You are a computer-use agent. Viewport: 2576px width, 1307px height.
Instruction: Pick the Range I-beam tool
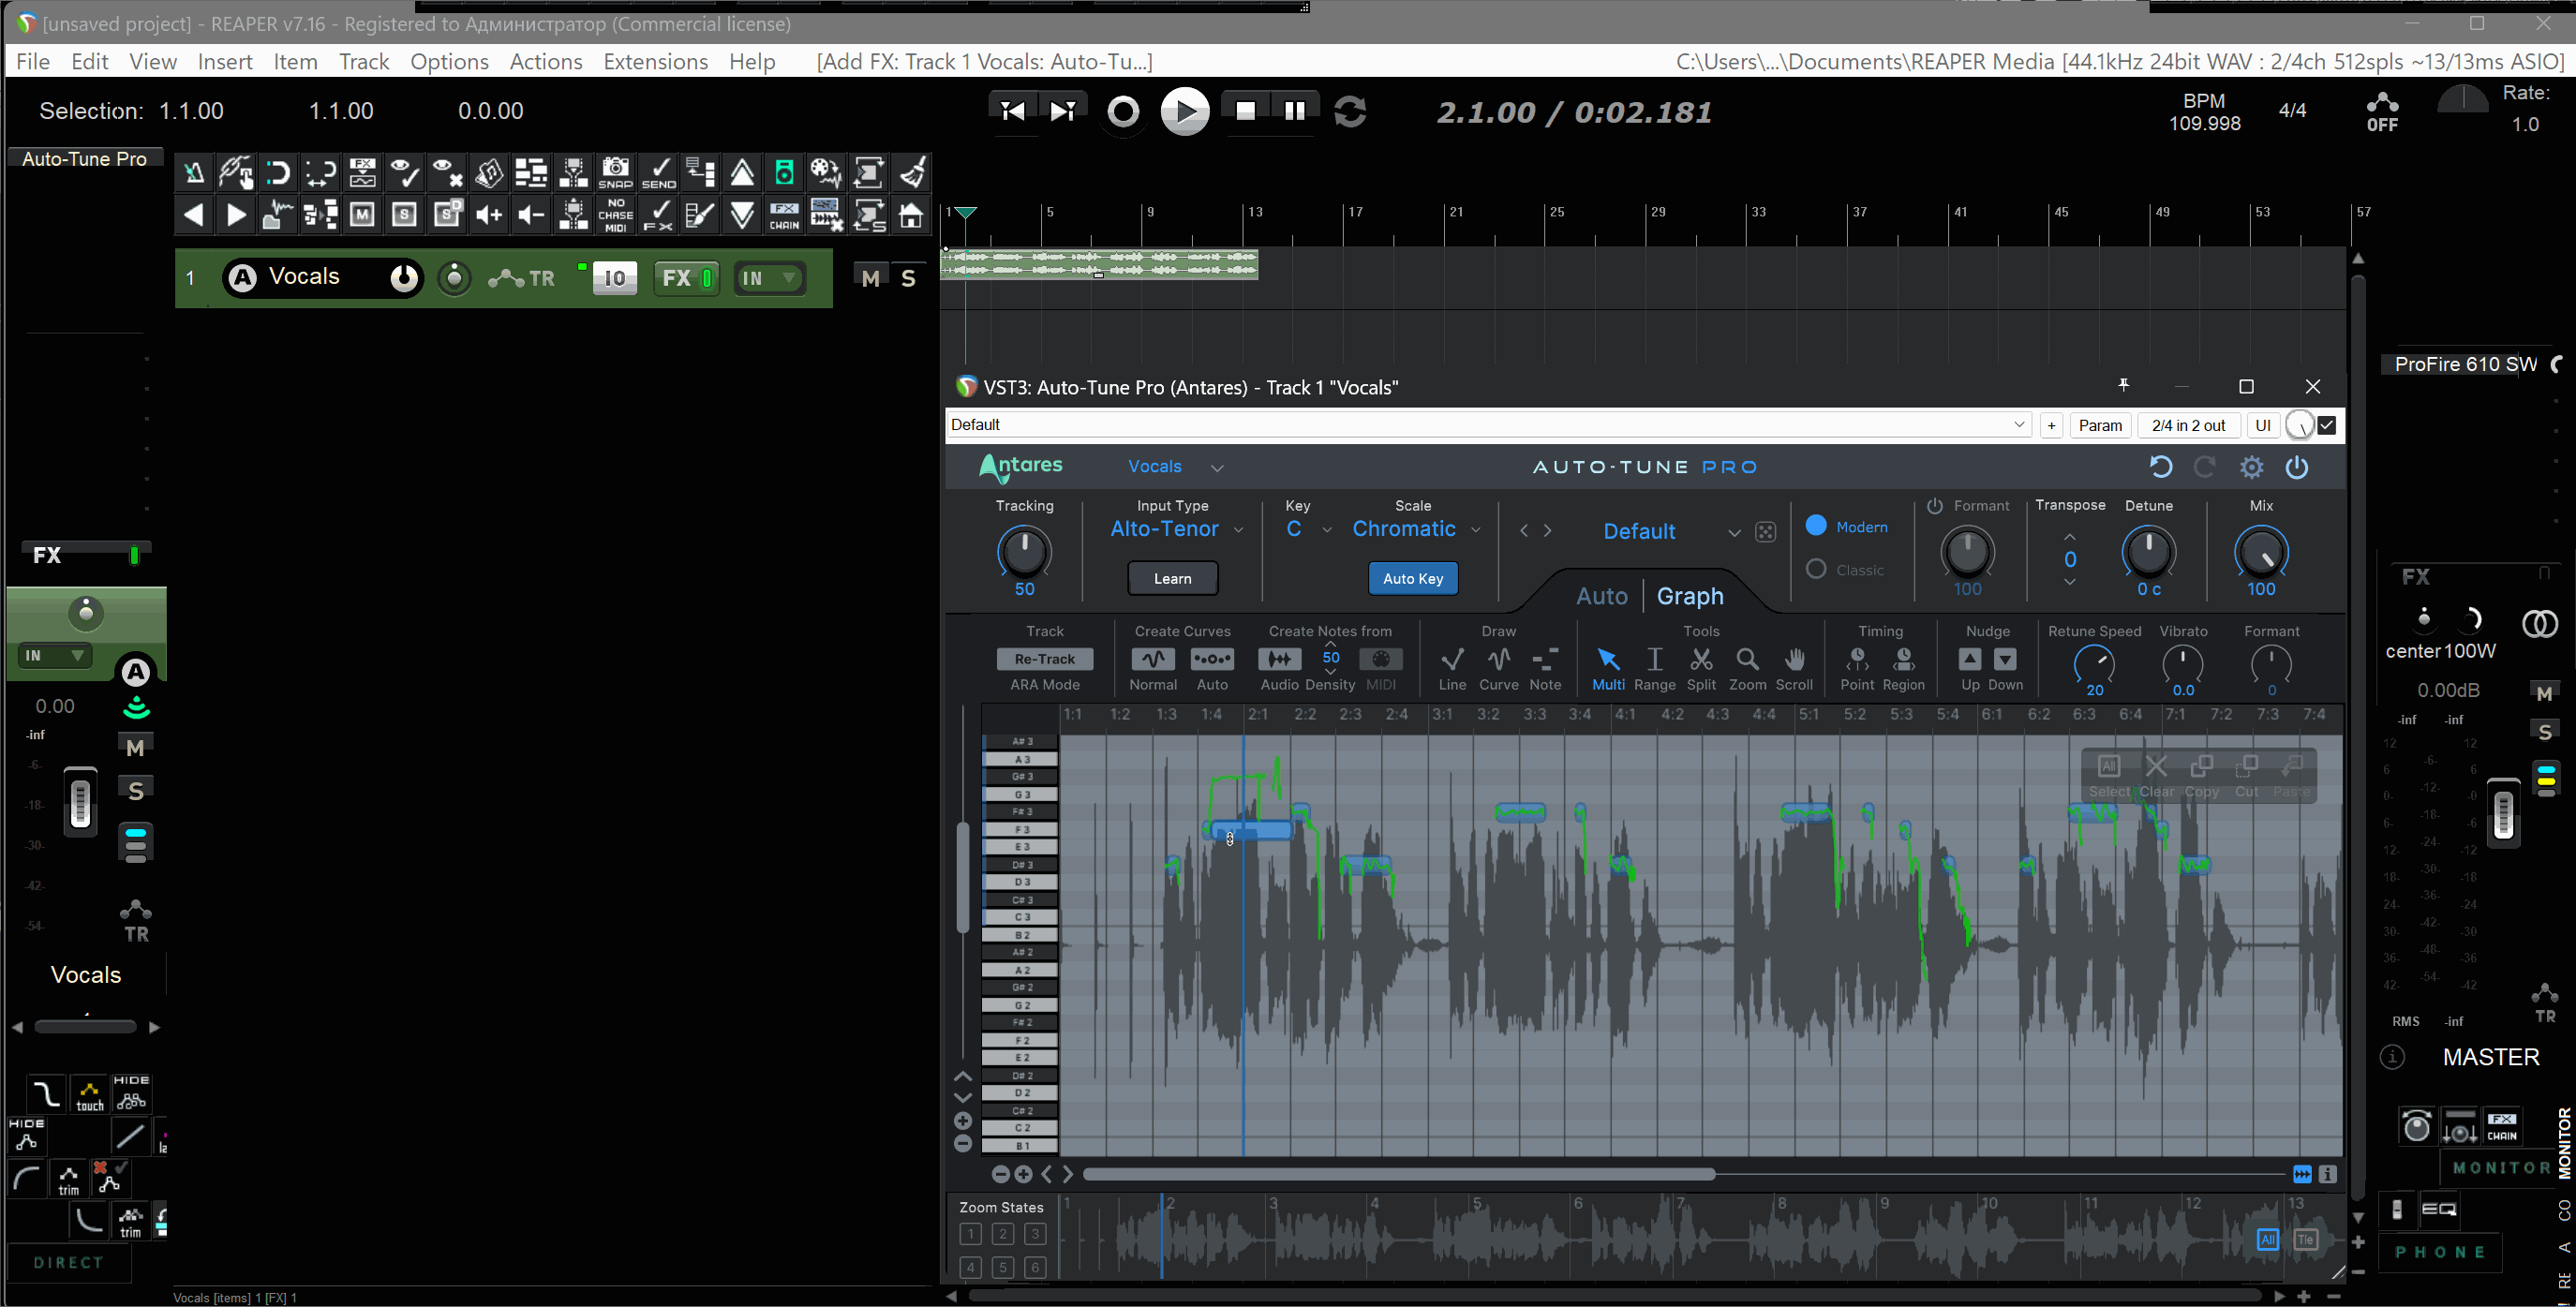pos(1654,659)
